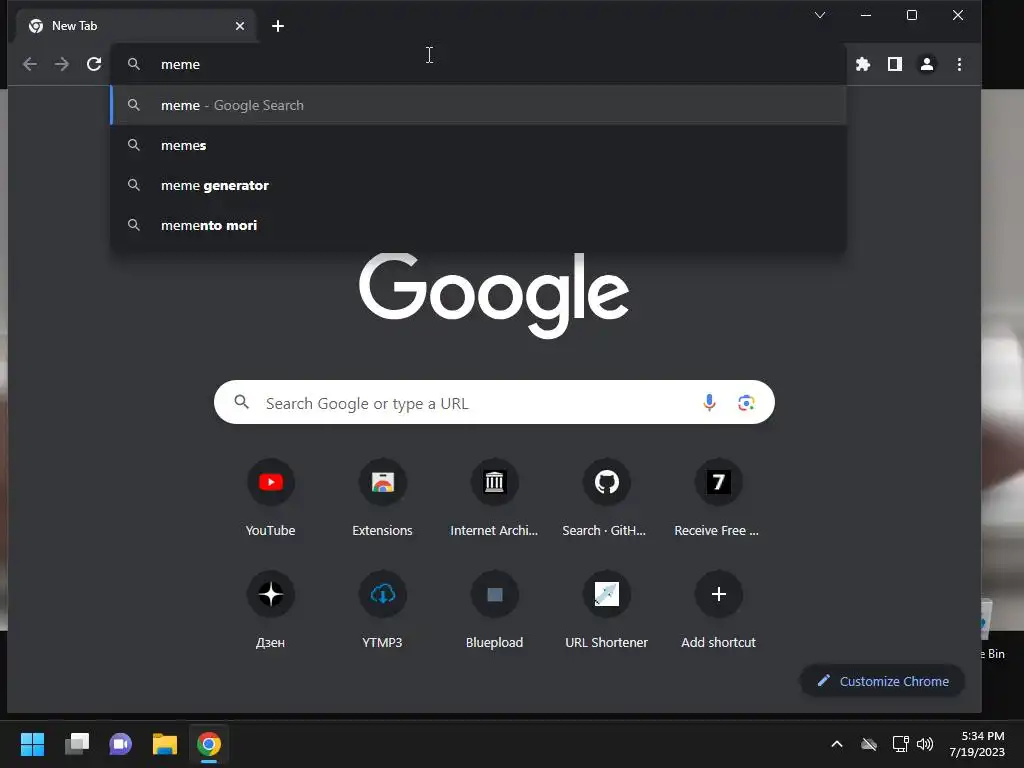The width and height of the screenshot is (1024, 768).
Task: Go back using the back arrow
Action: (x=30, y=64)
